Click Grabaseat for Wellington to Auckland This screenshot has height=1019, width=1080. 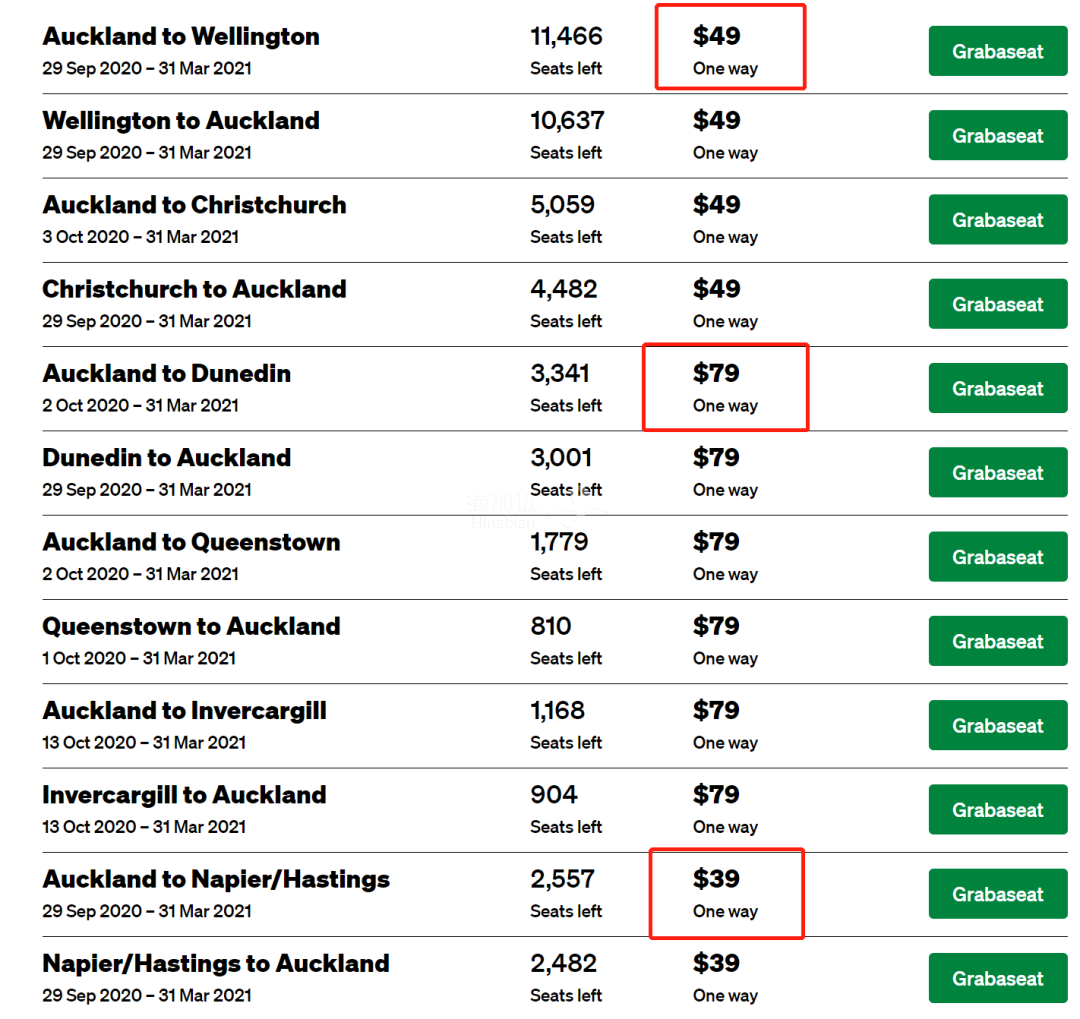(x=997, y=135)
